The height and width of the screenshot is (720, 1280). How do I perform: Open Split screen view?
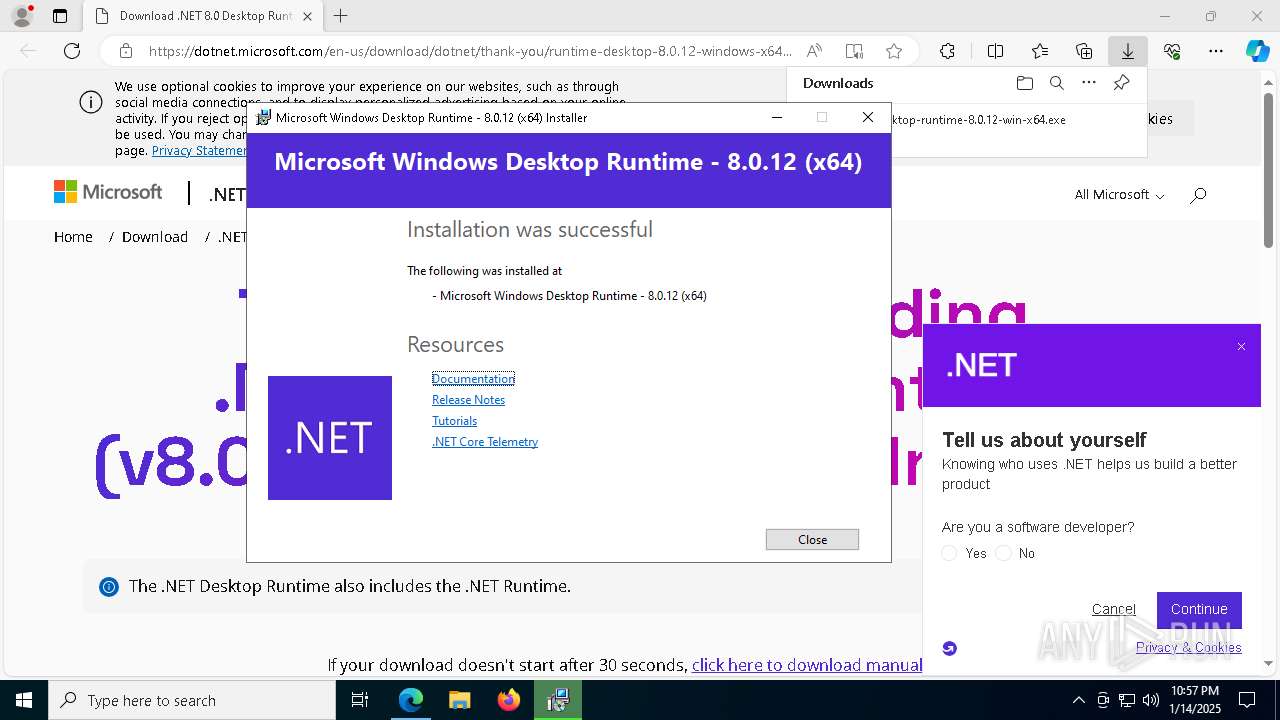[995, 51]
